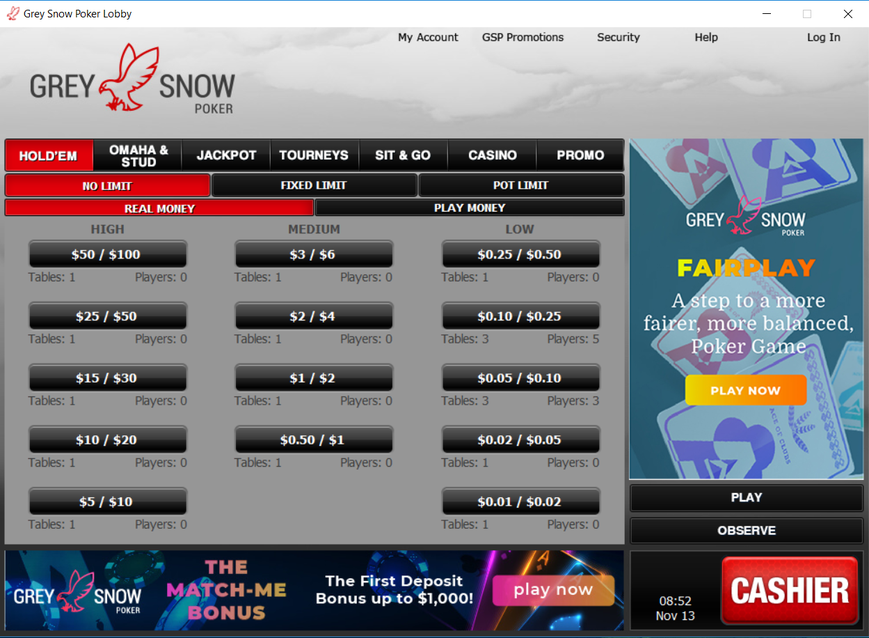Pick the $3 / $6 stakes button
Viewport: 869px width, 638px height.
(314, 254)
